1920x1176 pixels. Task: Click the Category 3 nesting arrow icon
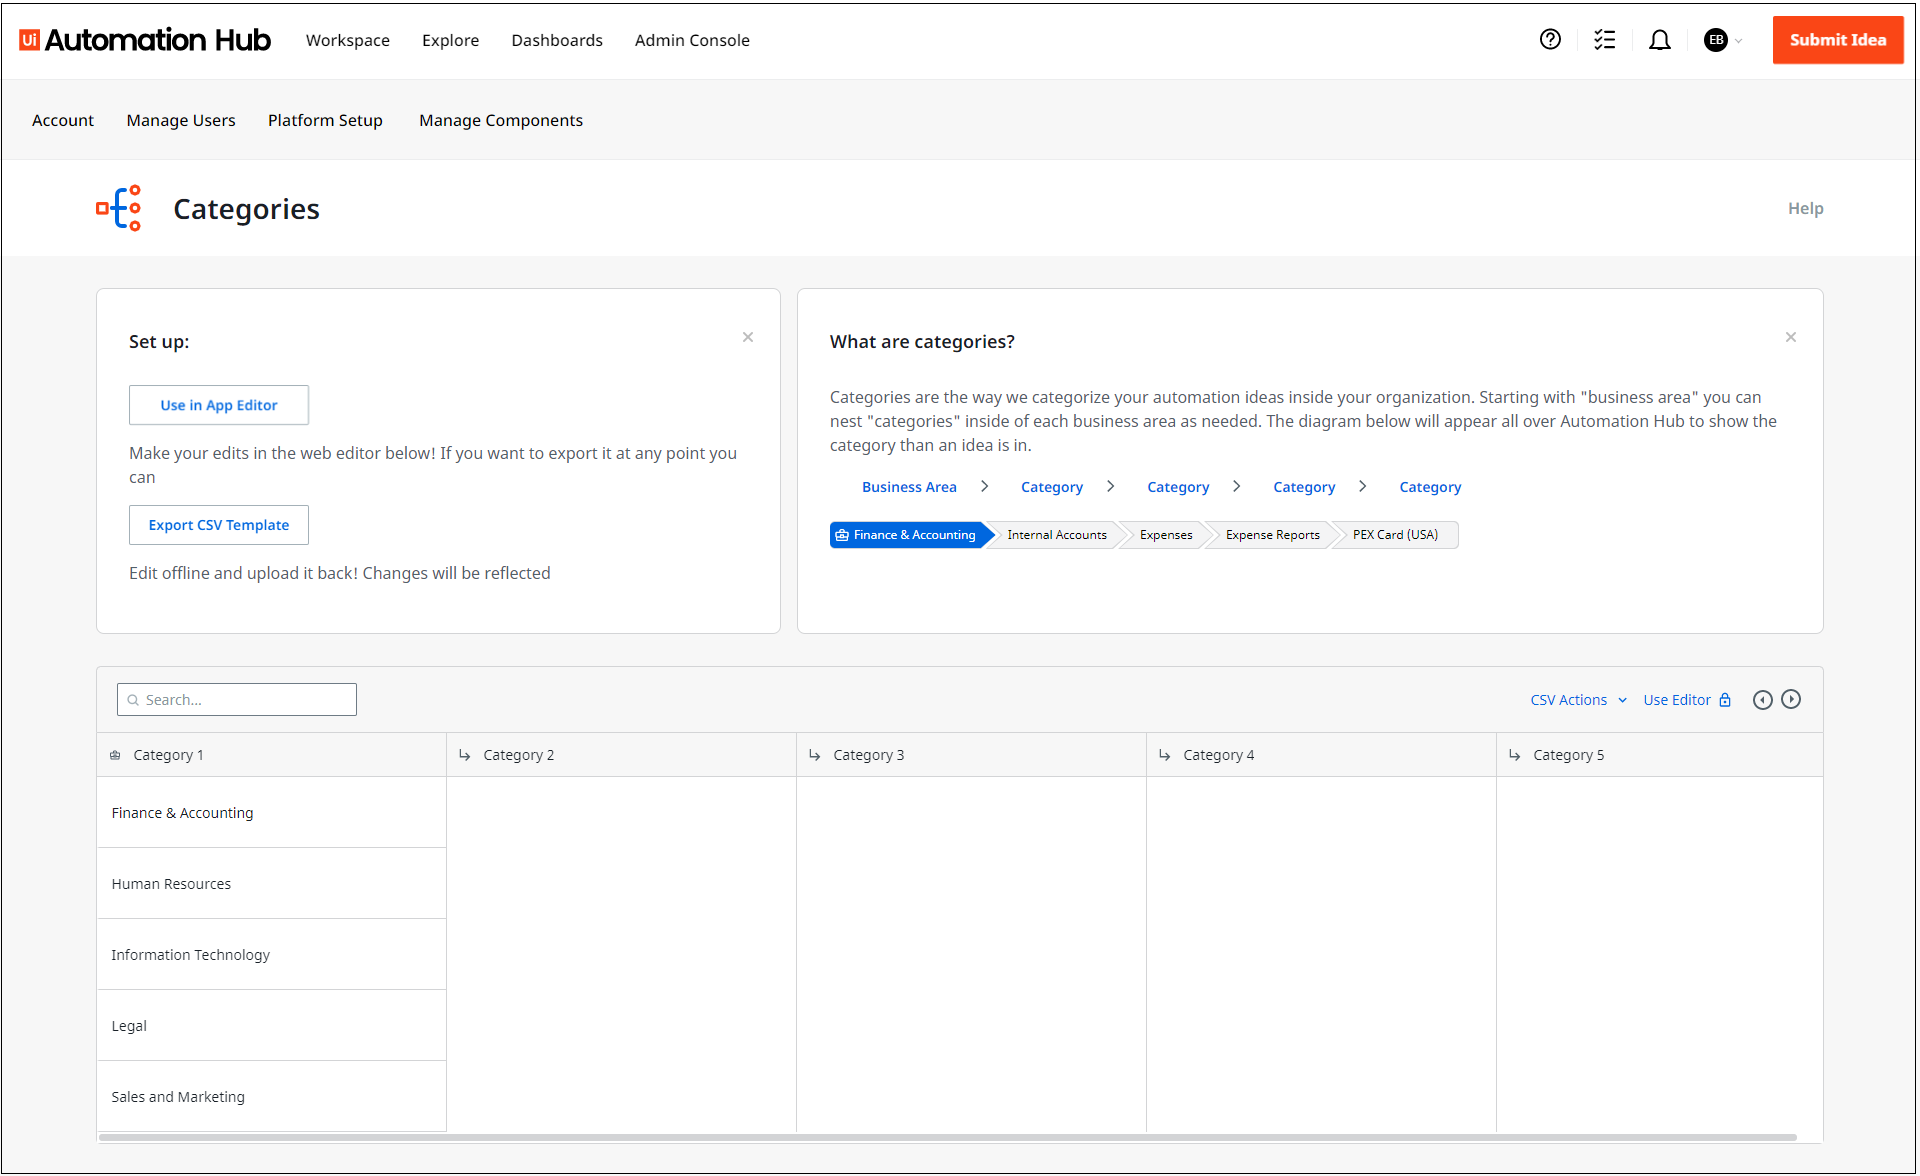point(815,755)
